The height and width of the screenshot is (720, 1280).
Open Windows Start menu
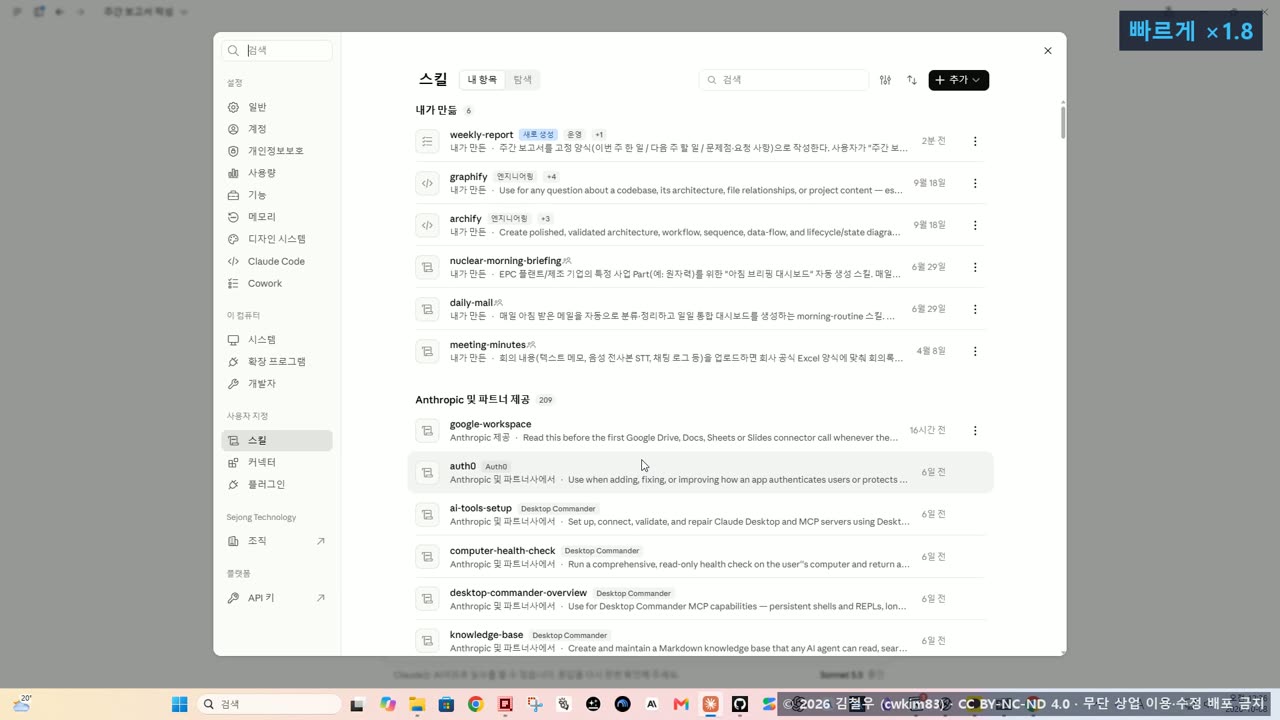point(180,704)
